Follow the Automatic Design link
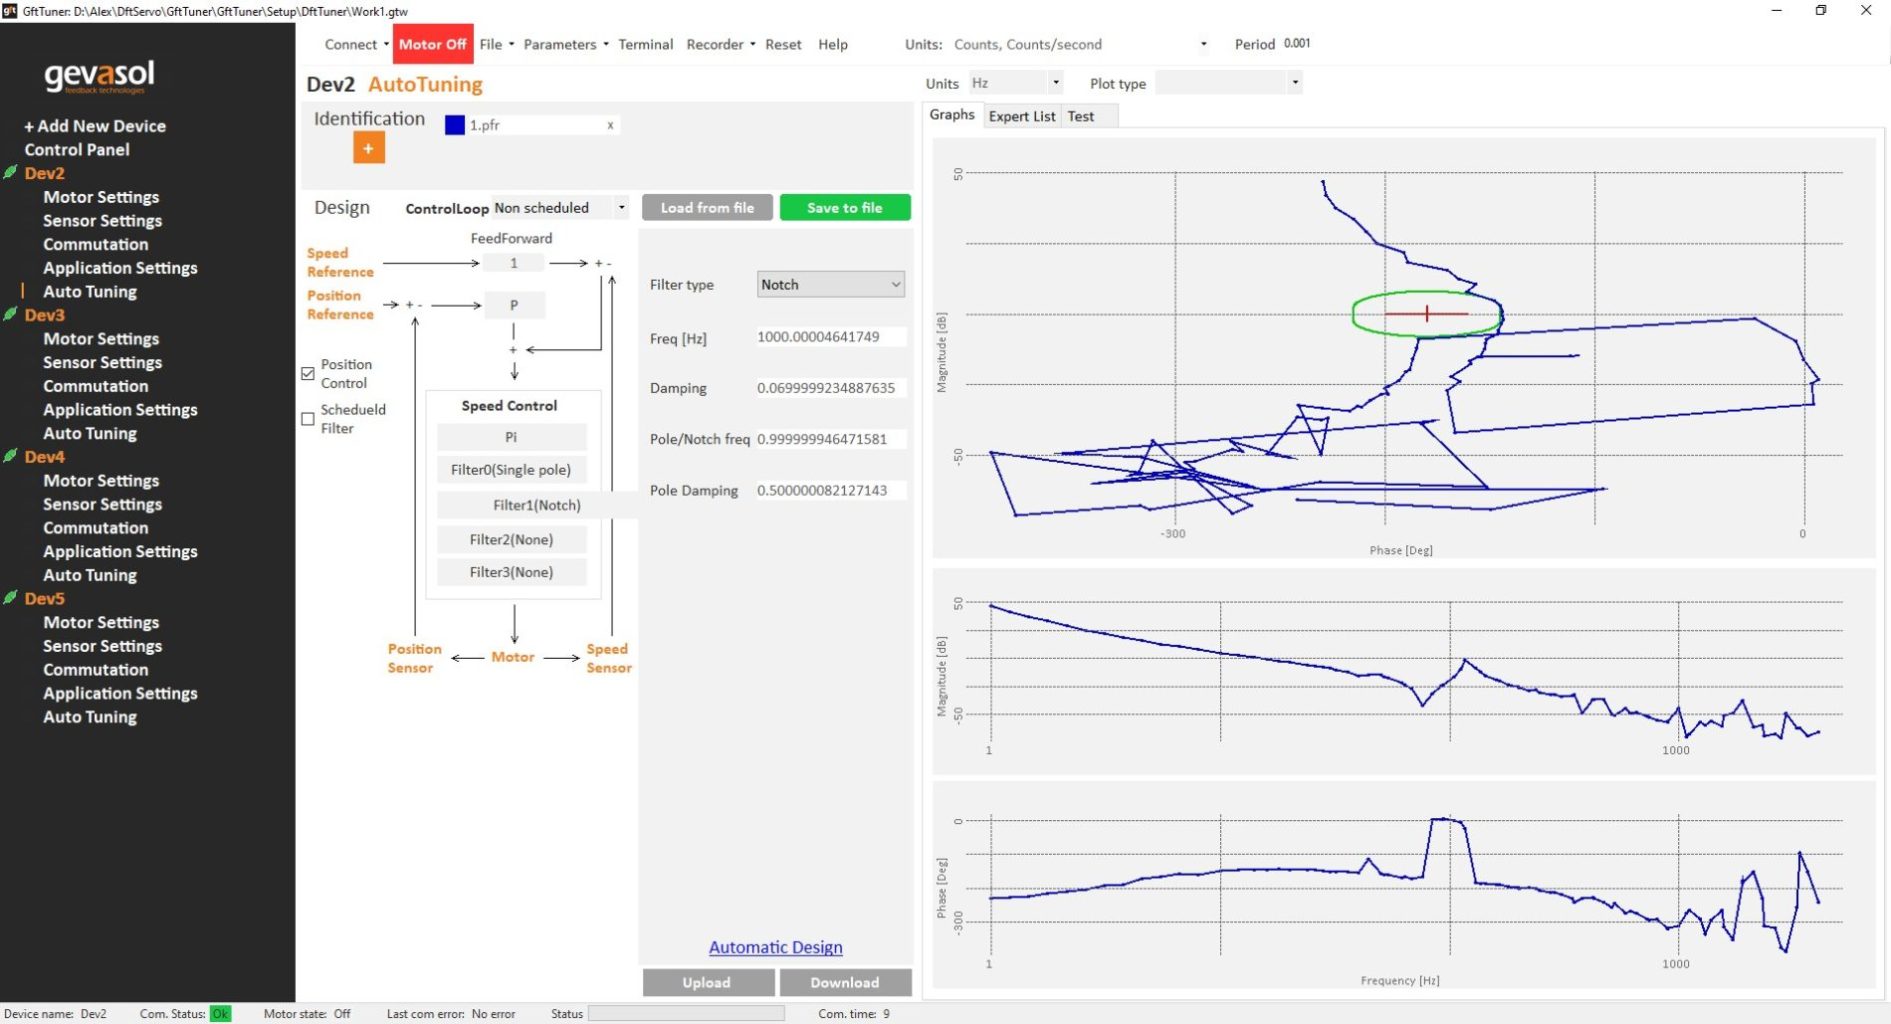 tap(775, 947)
